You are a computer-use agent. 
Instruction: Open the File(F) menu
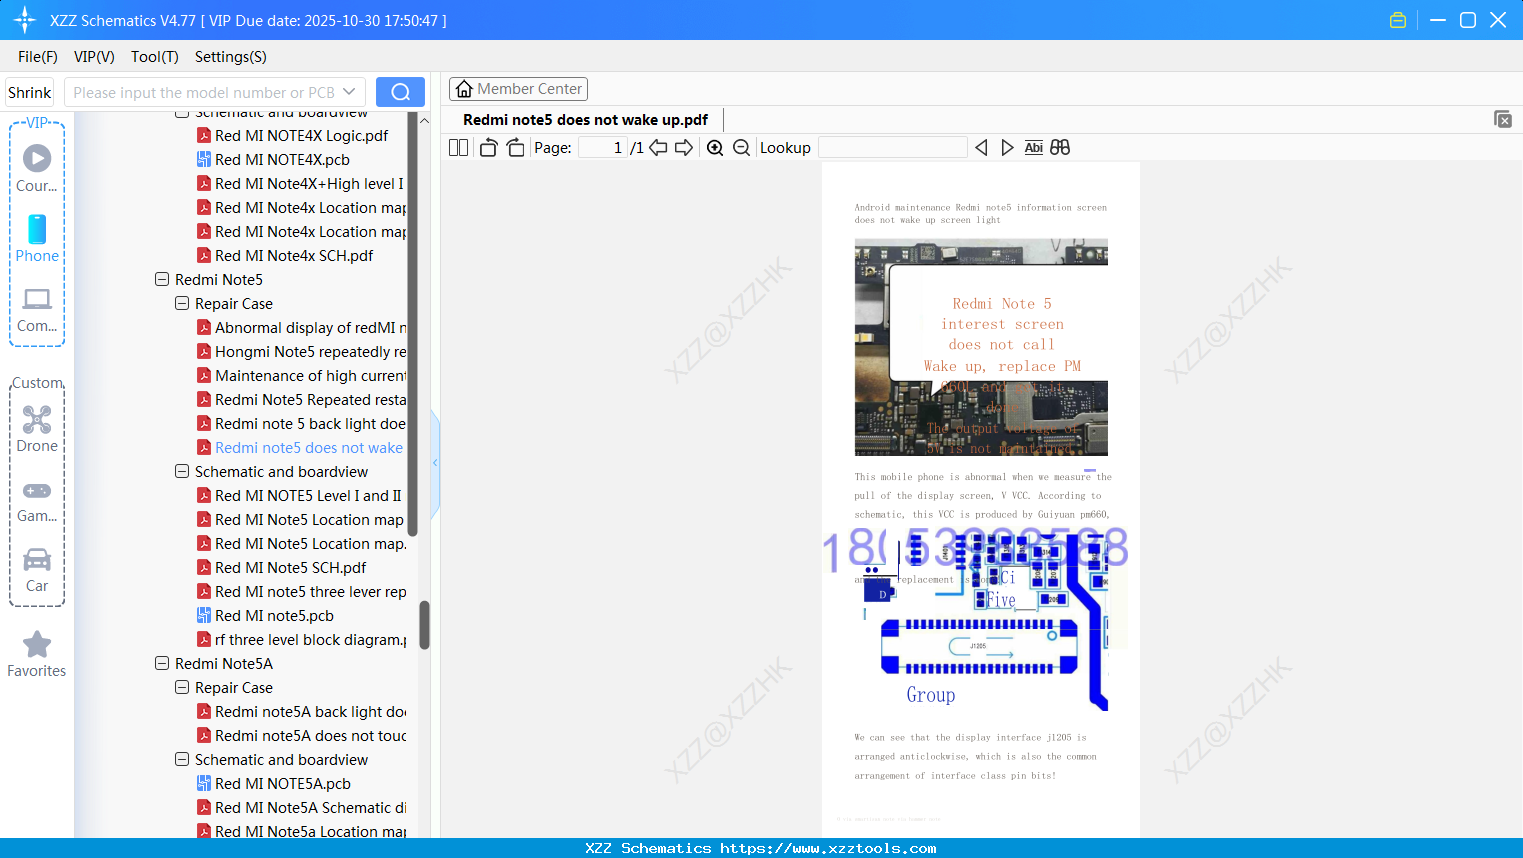(38, 57)
